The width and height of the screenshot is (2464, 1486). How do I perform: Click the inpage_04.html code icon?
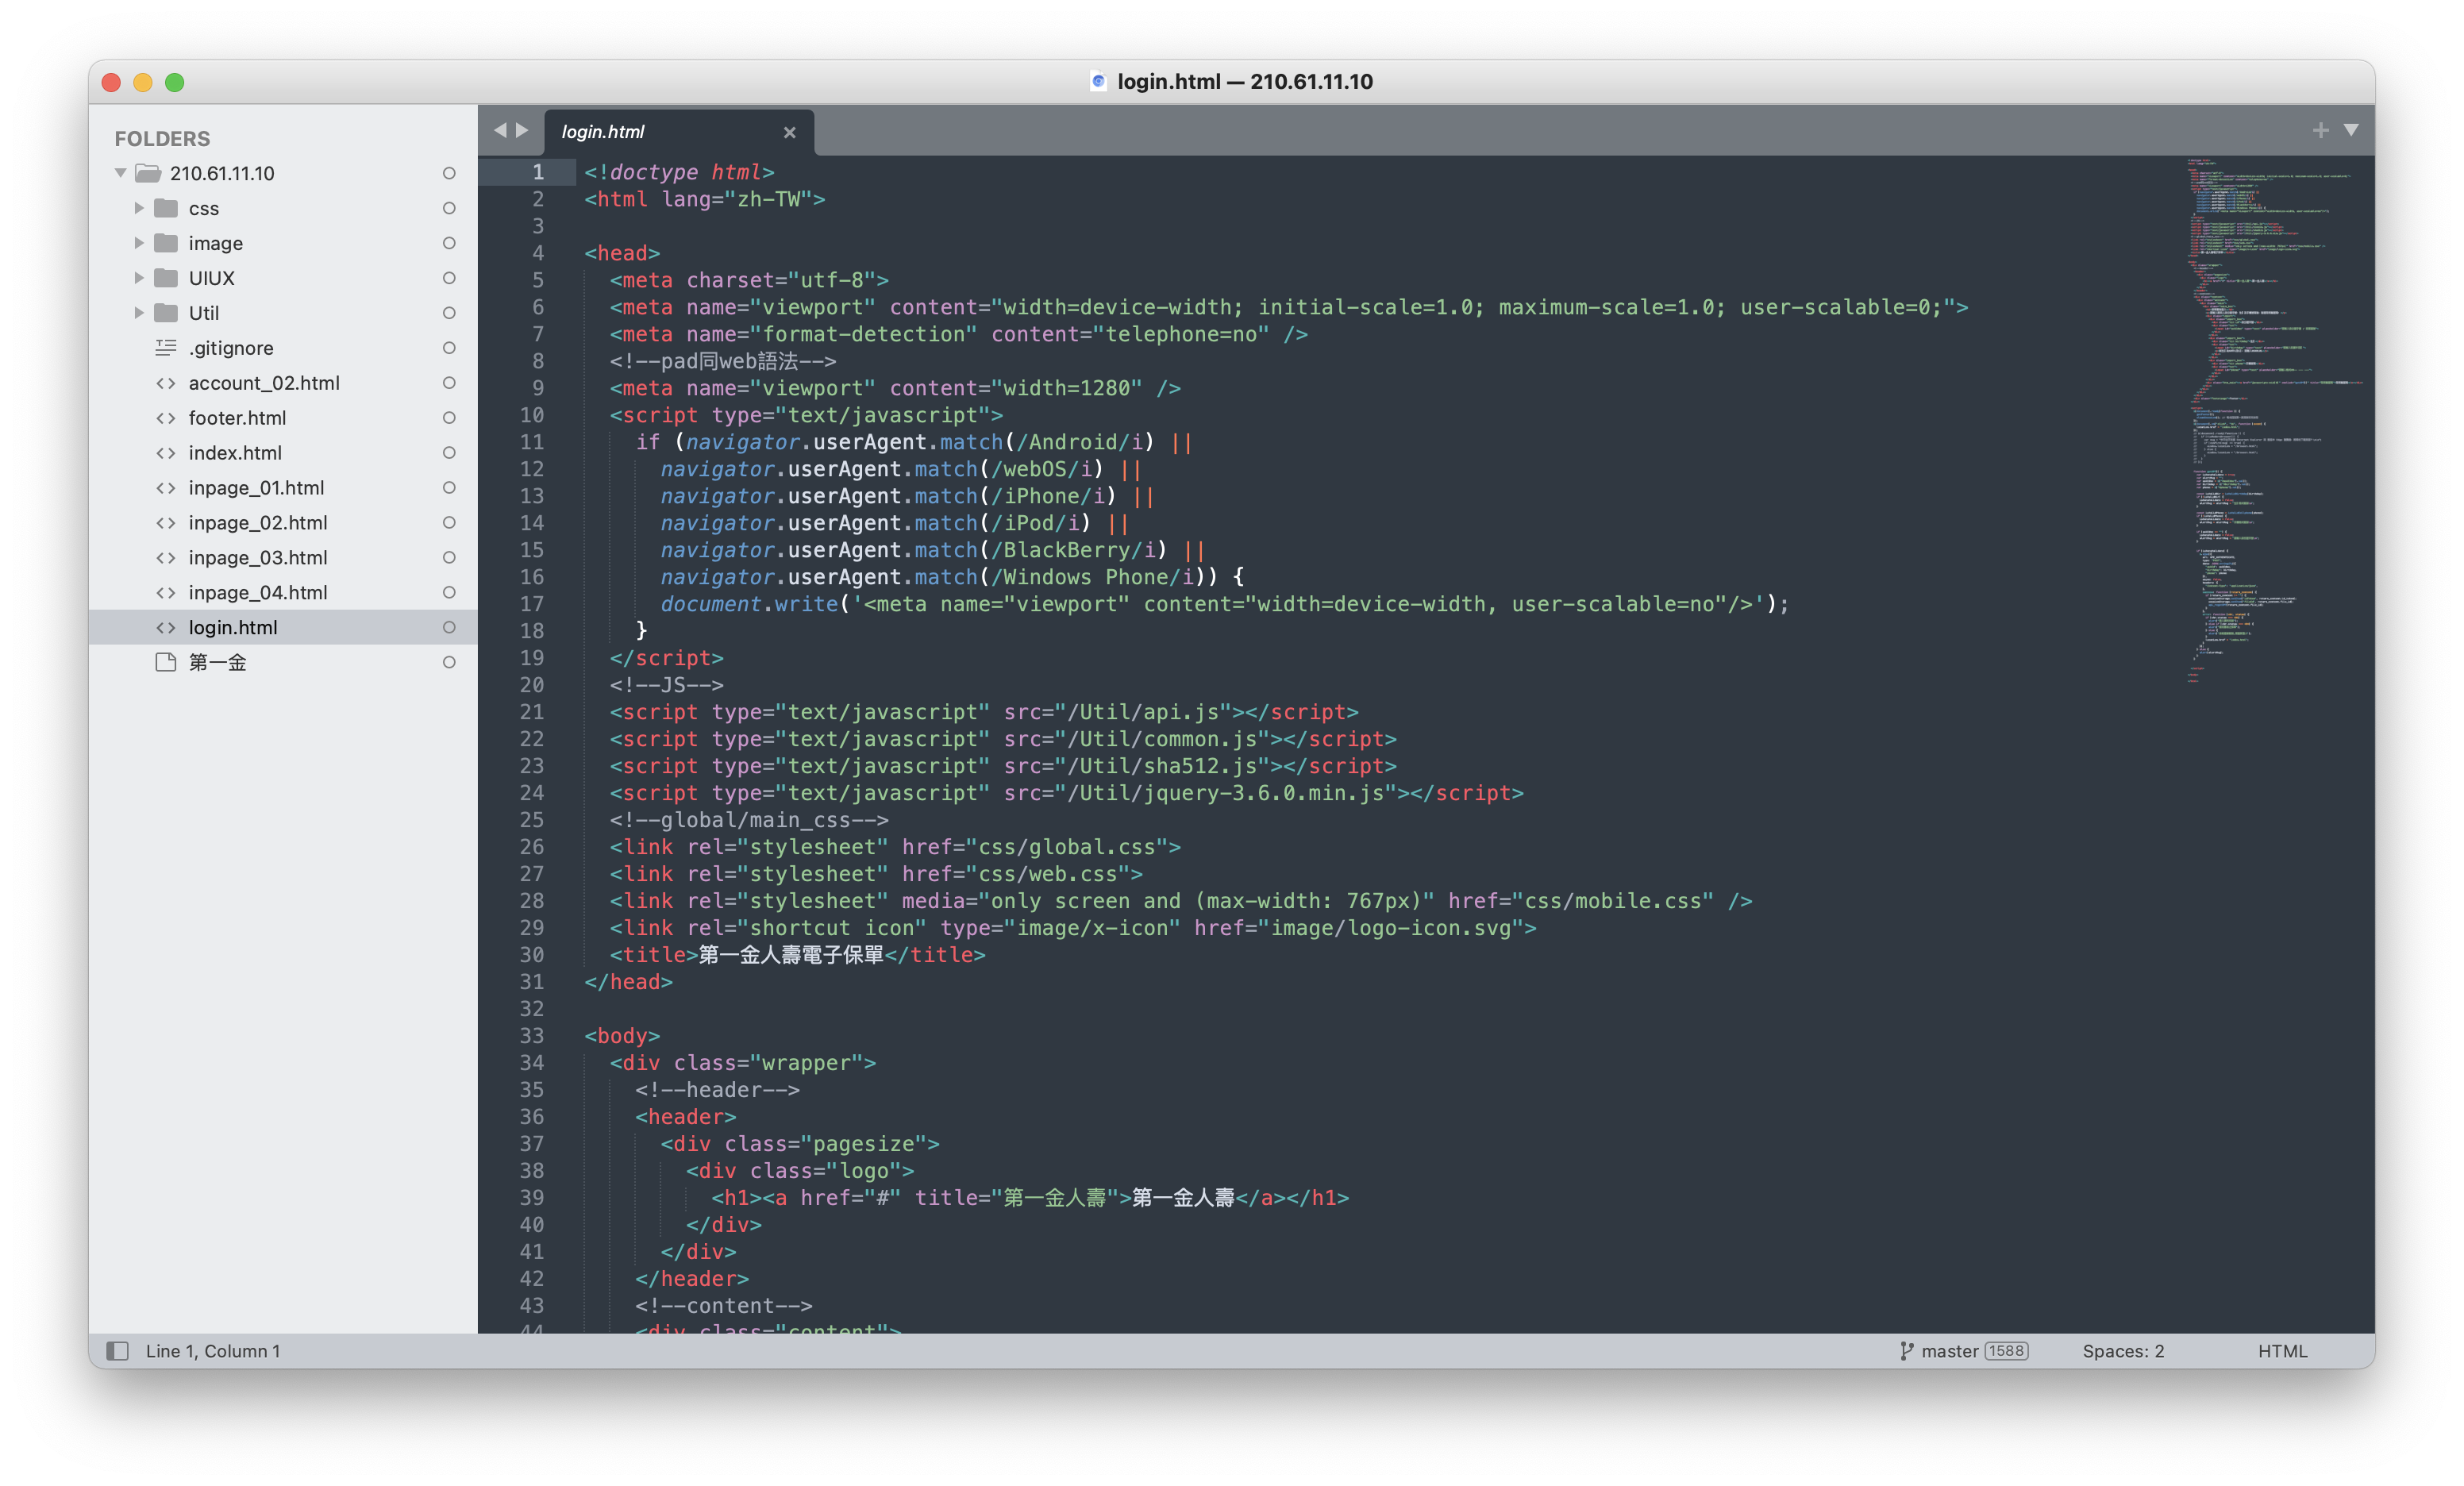(166, 593)
